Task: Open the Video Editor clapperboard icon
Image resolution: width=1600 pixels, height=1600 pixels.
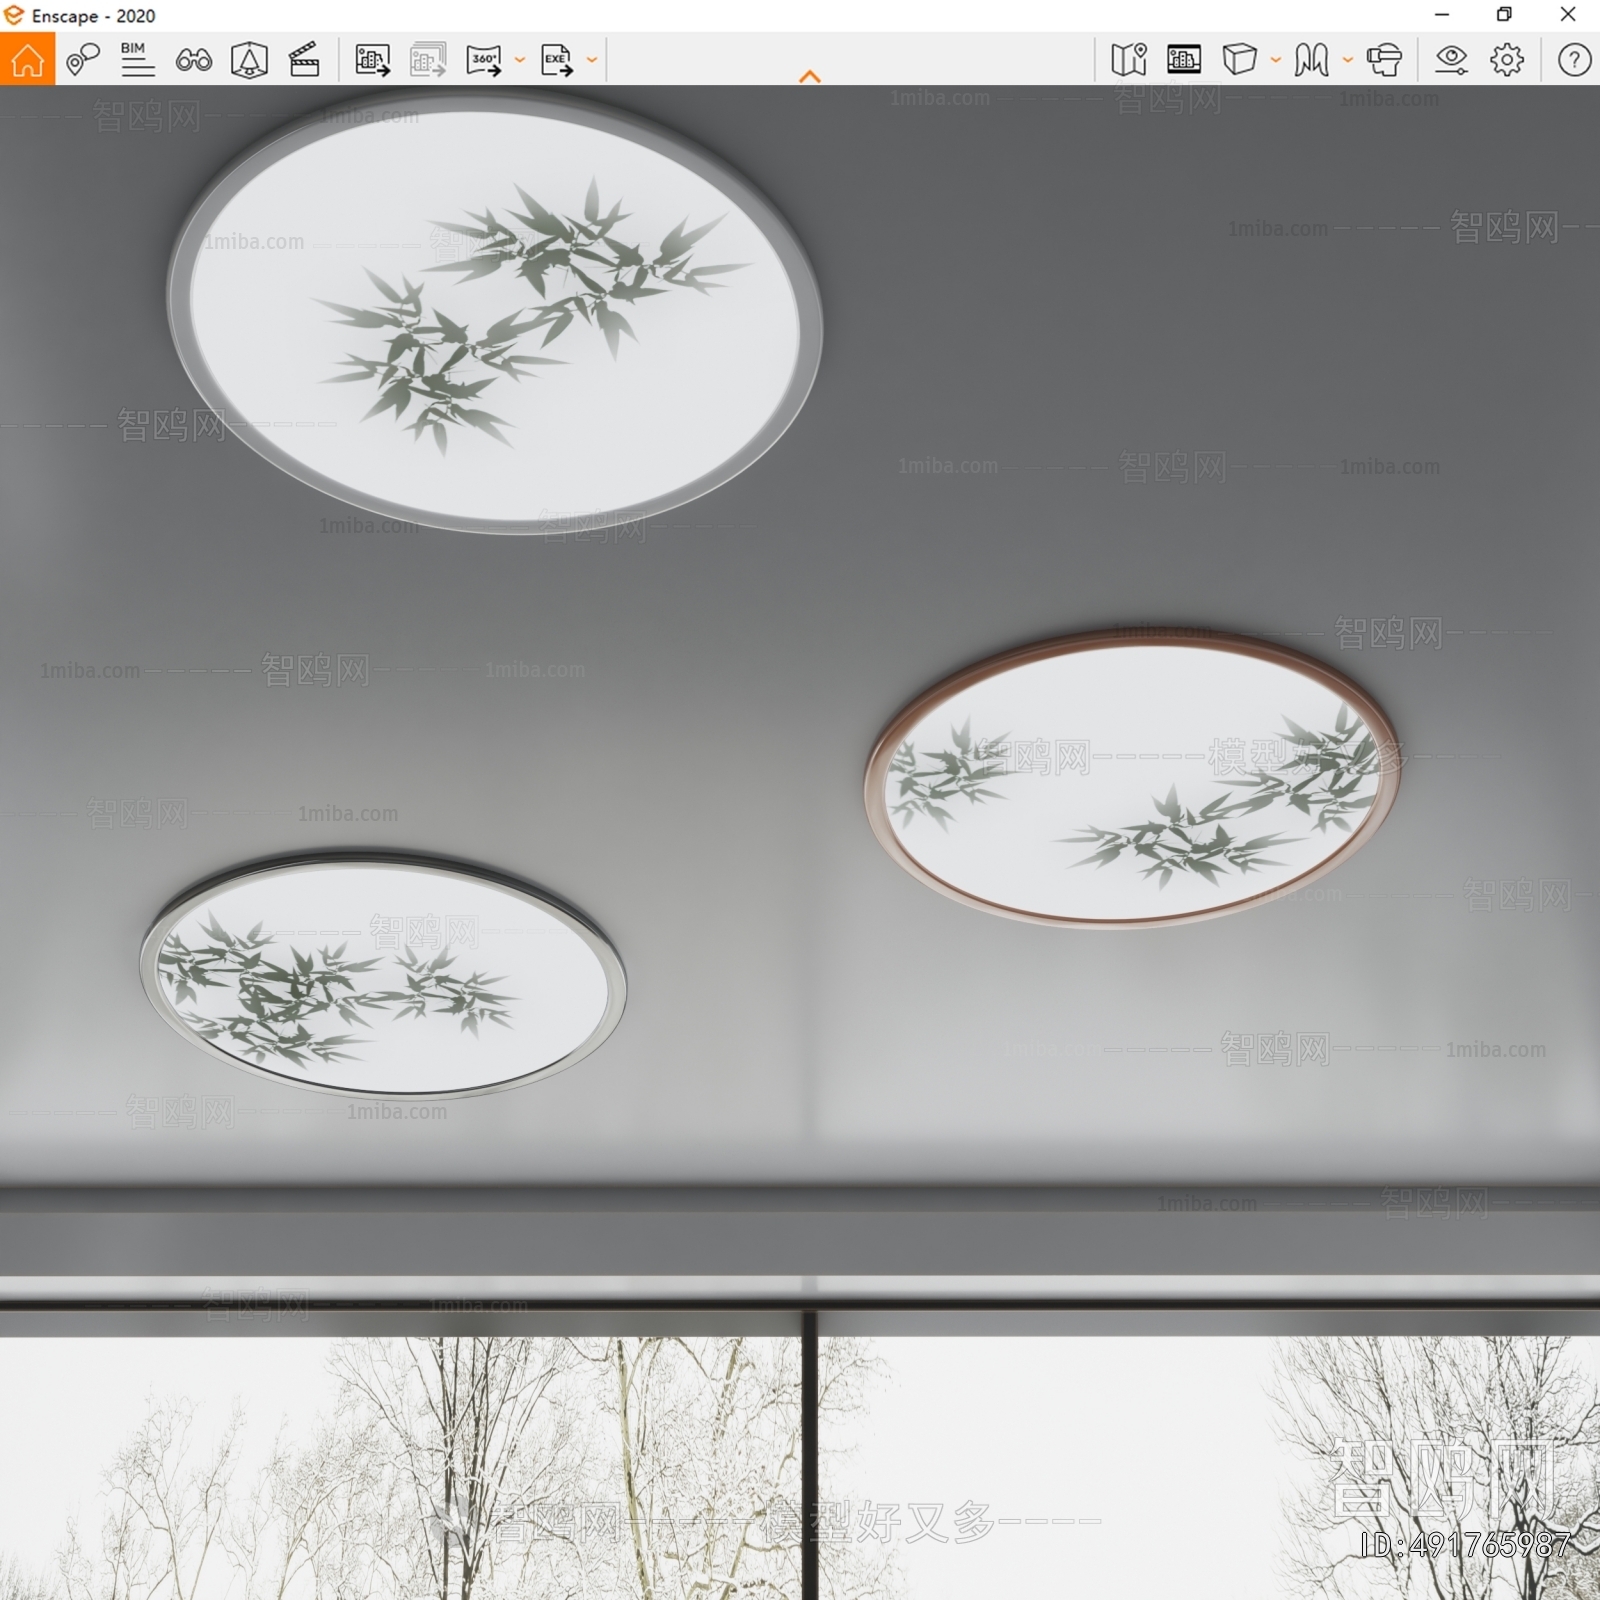Action: pyautogui.click(x=304, y=60)
